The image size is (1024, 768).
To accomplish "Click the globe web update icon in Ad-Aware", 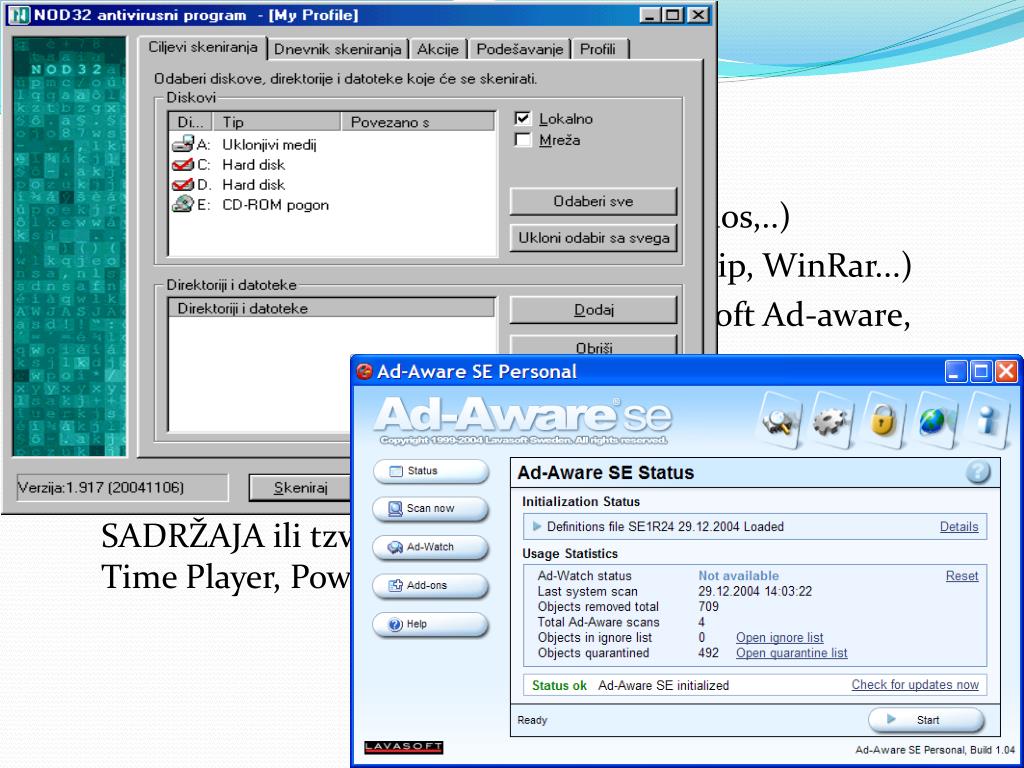I will click(936, 421).
